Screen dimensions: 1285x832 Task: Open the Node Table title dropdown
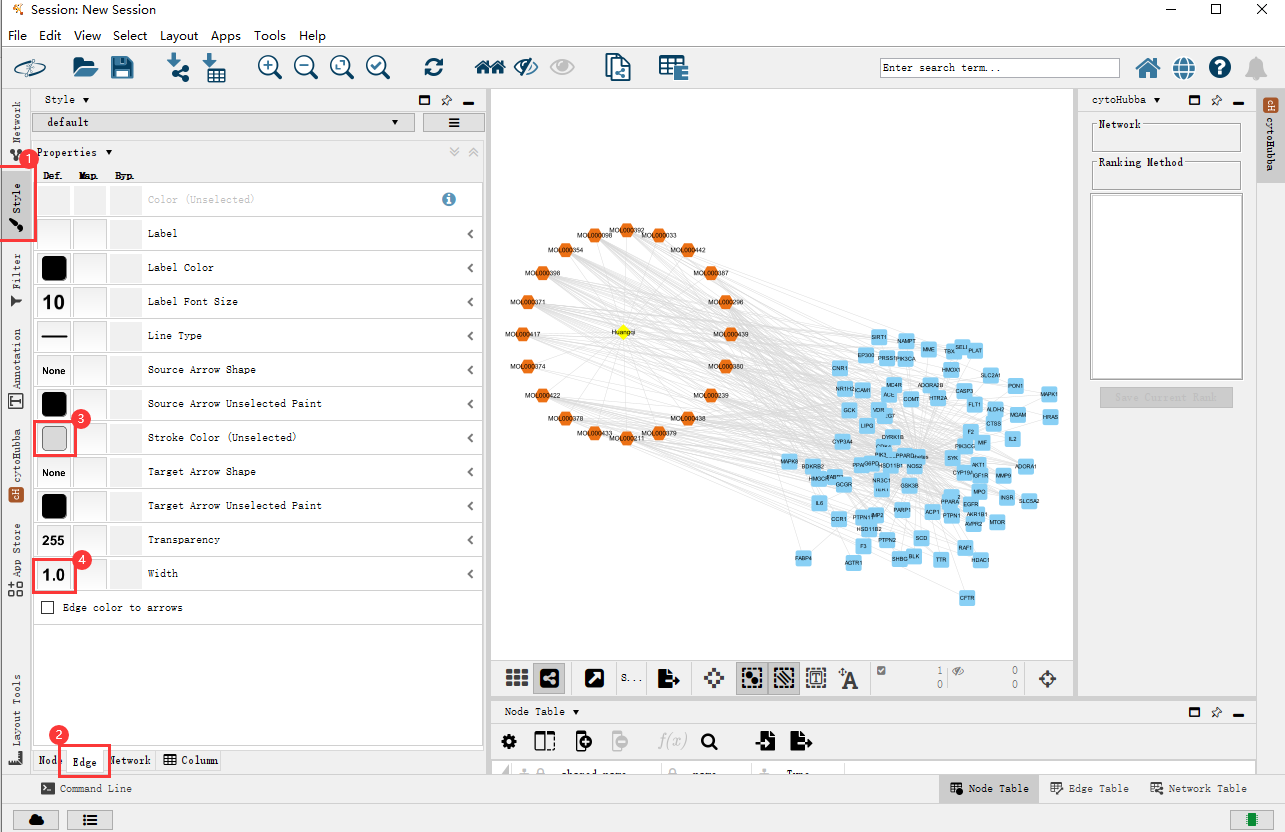575,712
